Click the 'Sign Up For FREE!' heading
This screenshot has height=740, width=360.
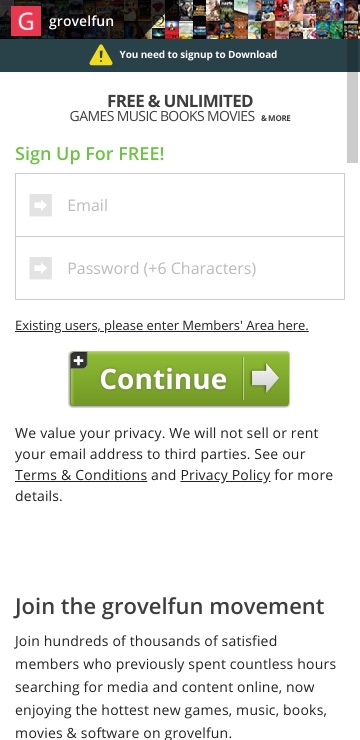point(90,154)
